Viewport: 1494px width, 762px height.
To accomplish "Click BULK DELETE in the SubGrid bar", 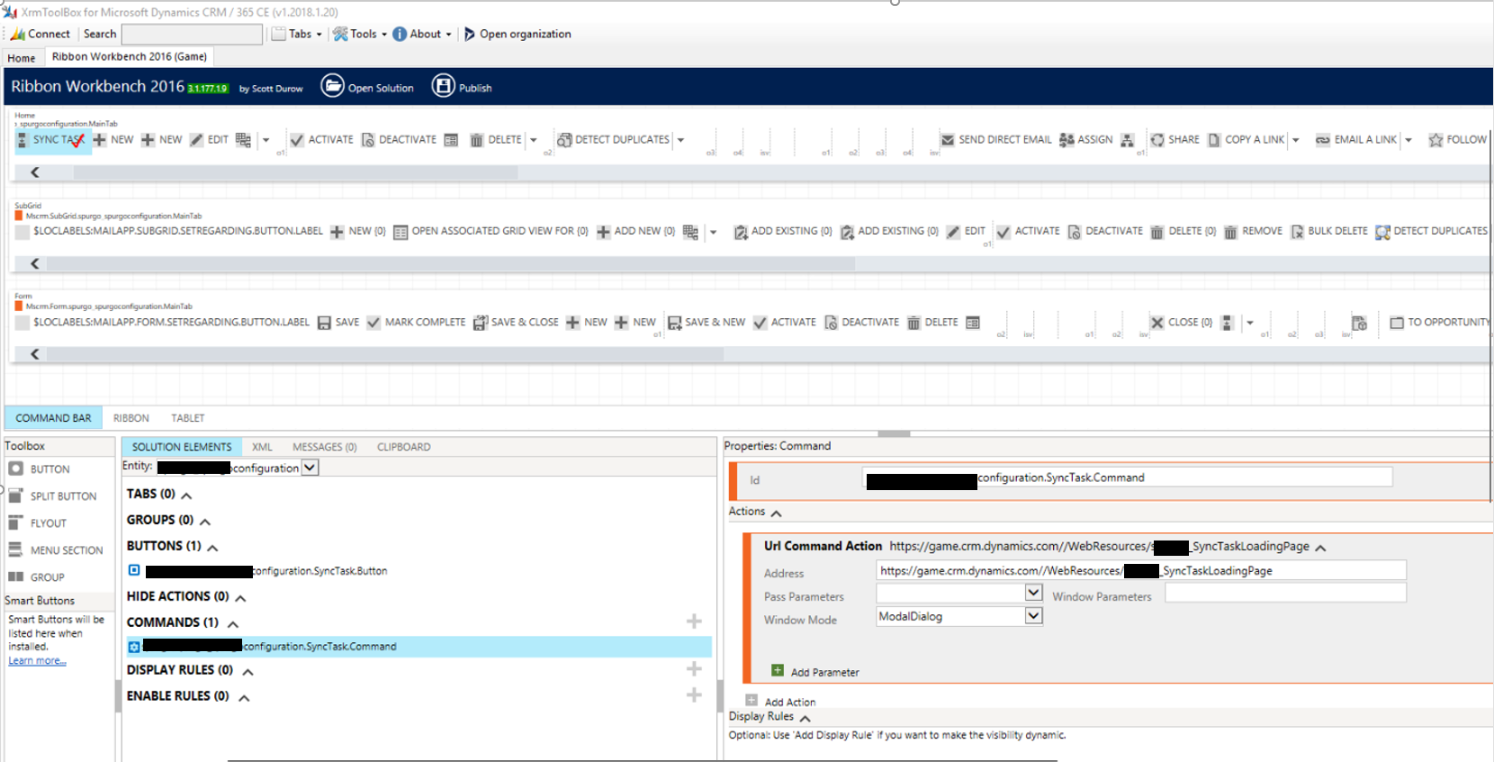I will [x=1329, y=231].
